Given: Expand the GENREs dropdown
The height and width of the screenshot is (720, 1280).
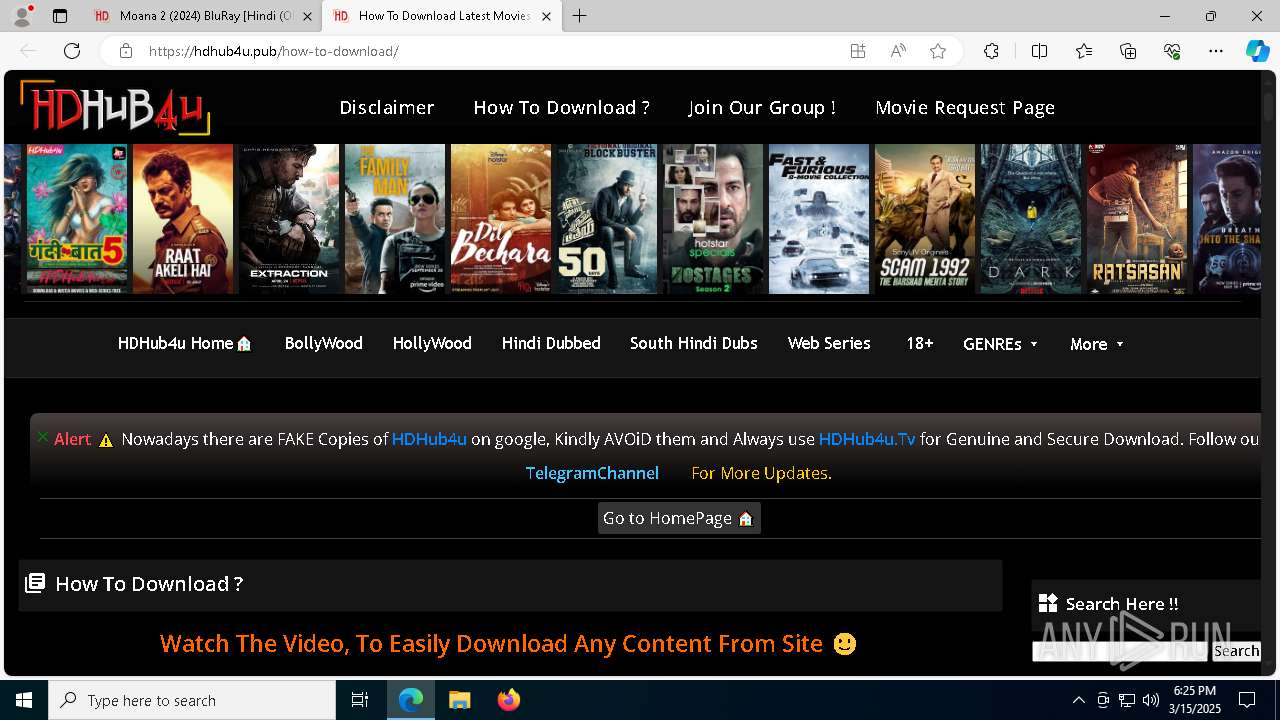Looking at the screenshot, I should pos(1000,344).
